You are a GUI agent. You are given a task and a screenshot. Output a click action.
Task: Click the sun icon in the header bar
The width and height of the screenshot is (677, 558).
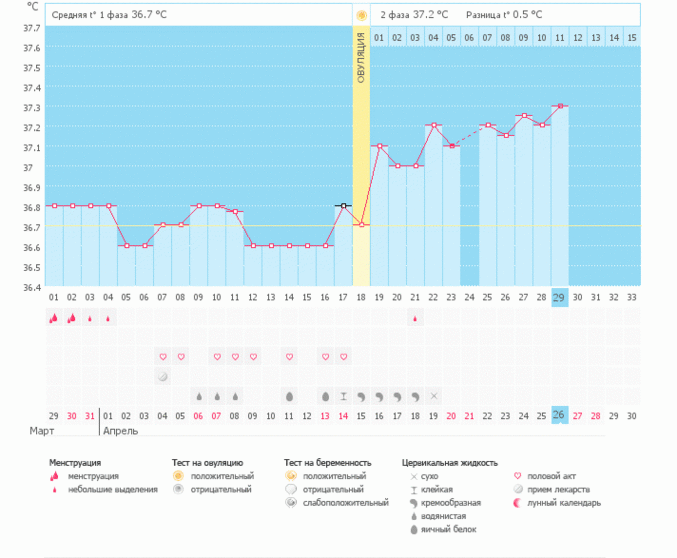pyautogui.click(x=361, y=15)
